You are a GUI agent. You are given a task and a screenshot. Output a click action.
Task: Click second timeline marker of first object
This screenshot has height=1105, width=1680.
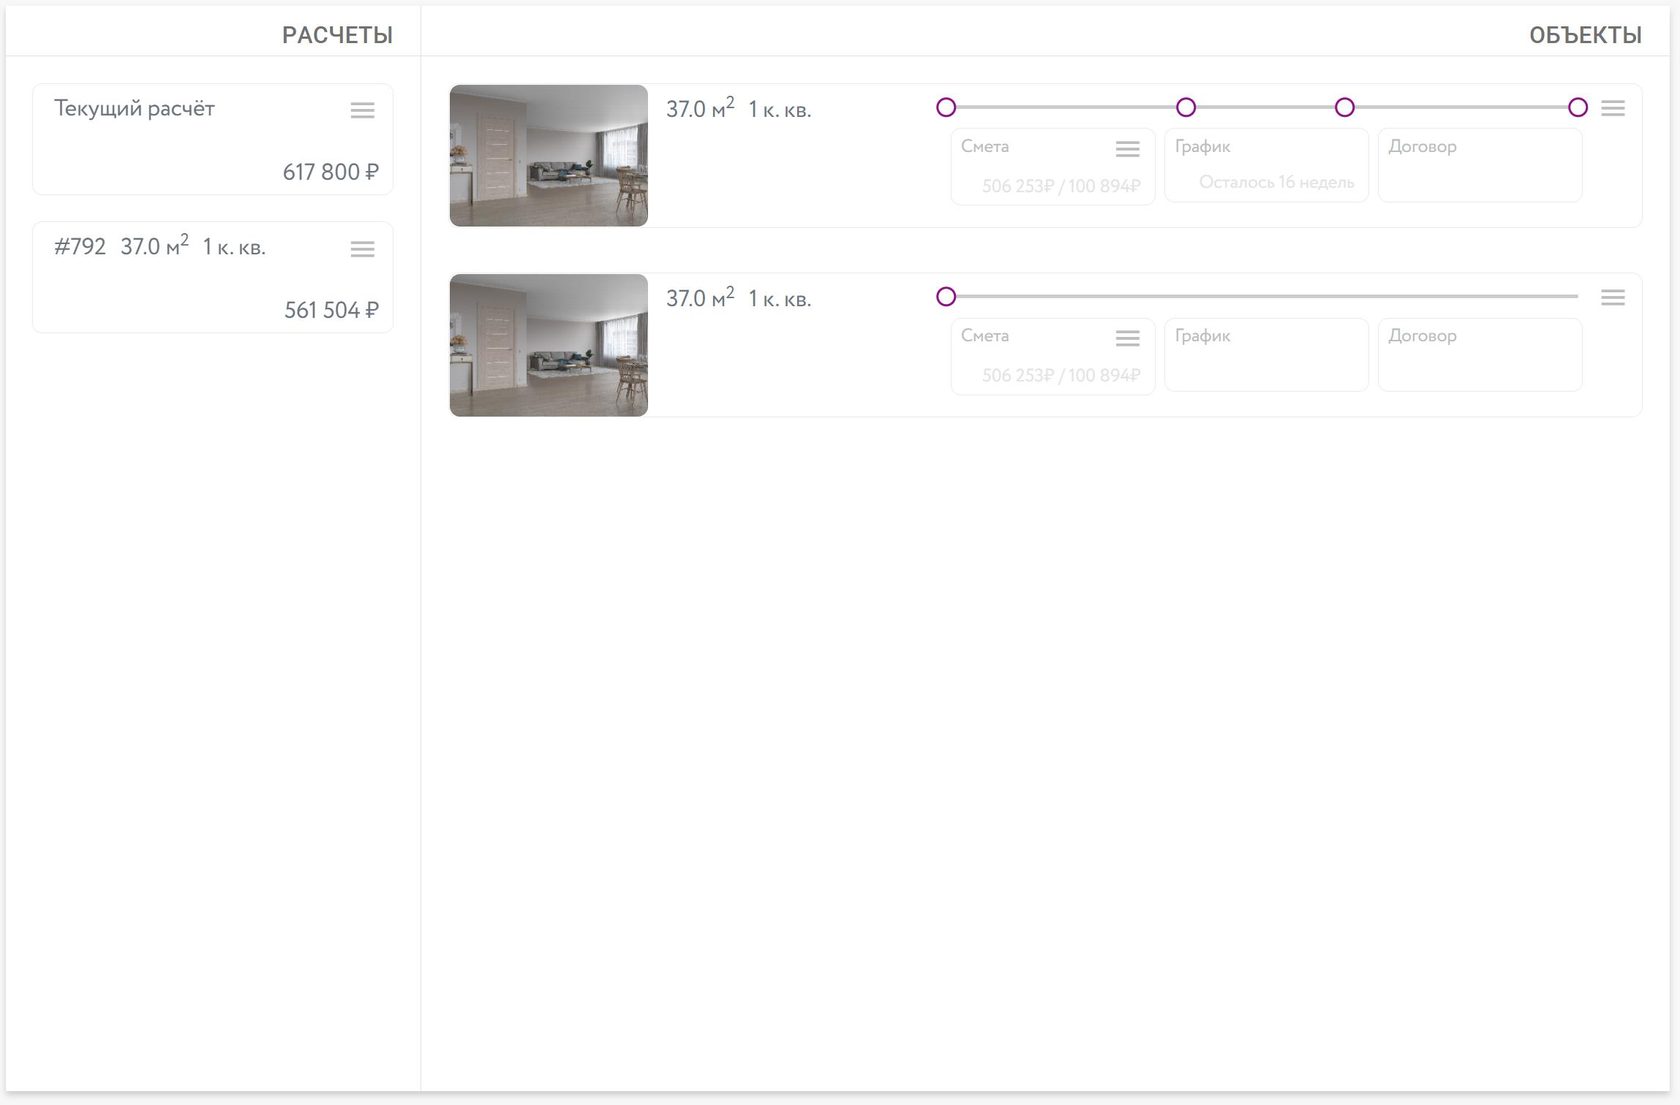pyautogui.click(x=1186, y=107)
